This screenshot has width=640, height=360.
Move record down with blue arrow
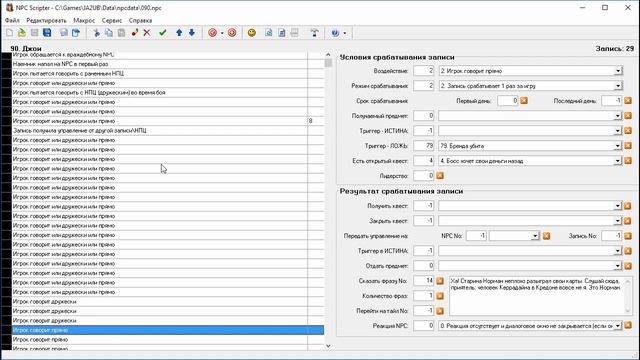(192, 33)
